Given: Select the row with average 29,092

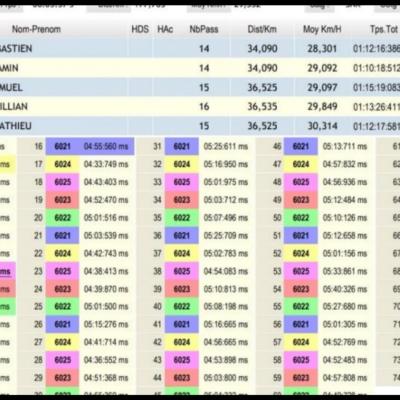Looking at the screenshot, I should coord(200,68).
